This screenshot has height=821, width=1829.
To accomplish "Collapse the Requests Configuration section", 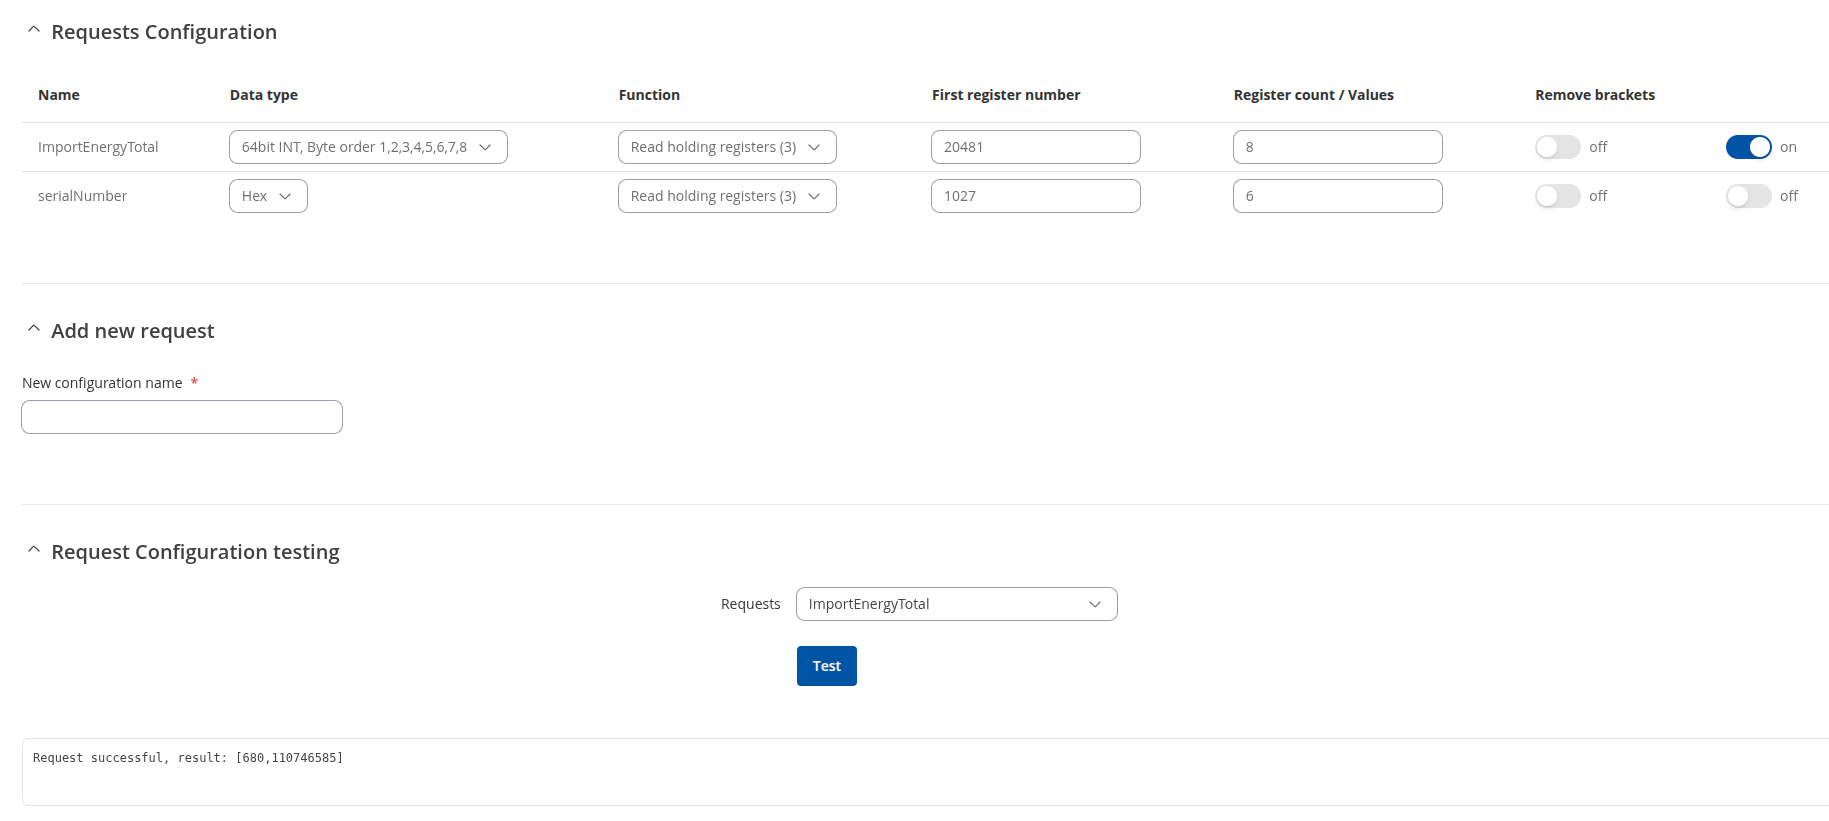I will point(34,31).
